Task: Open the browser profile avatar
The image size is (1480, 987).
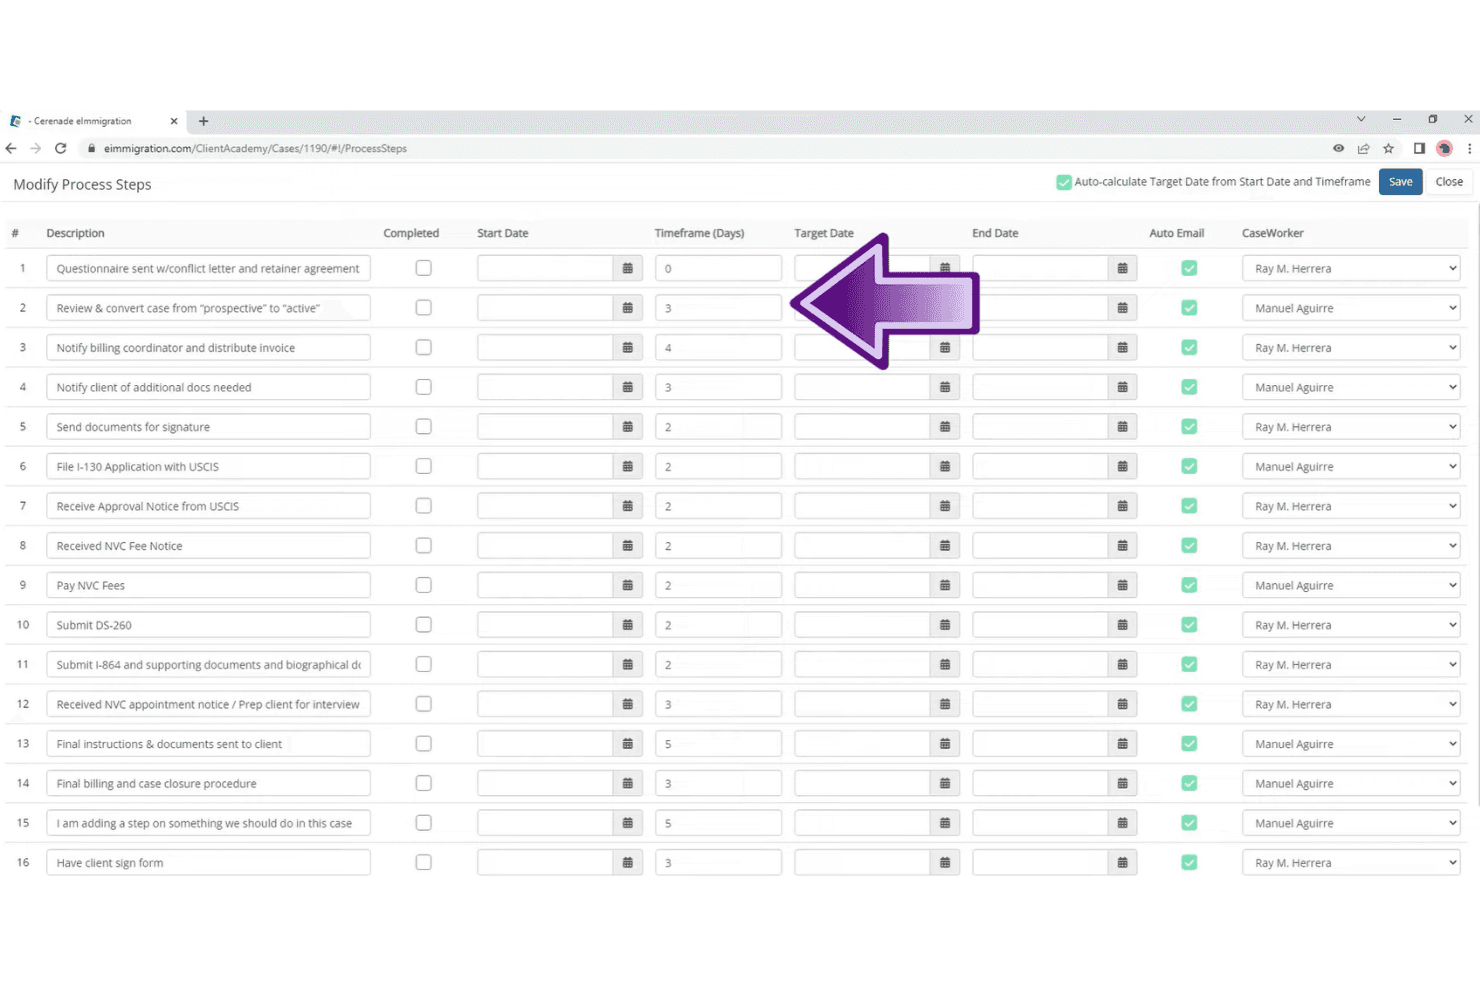Action: point(1444,148)
